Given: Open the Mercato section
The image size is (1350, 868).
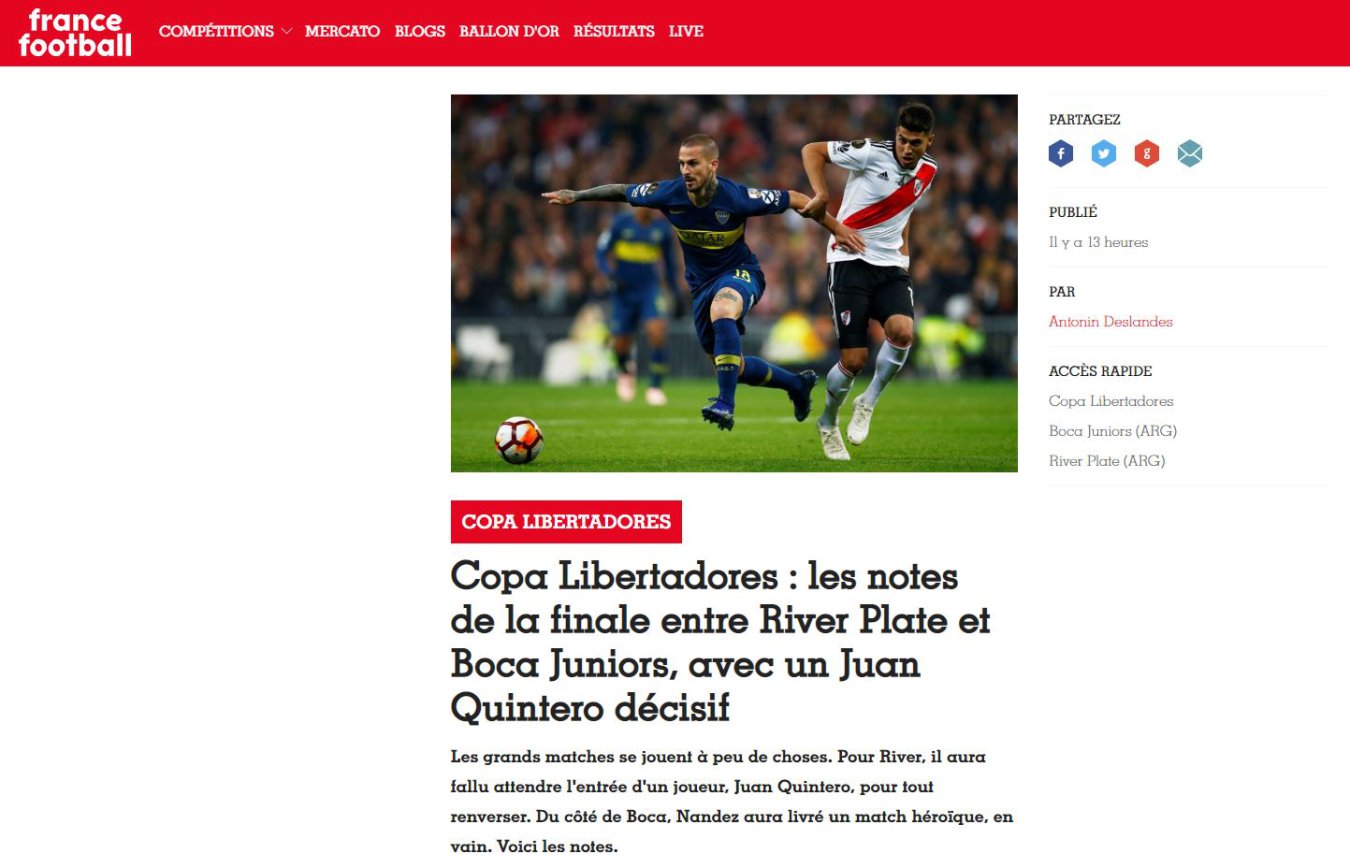Looking at the screenshot, I should click(x=342, y=32).
